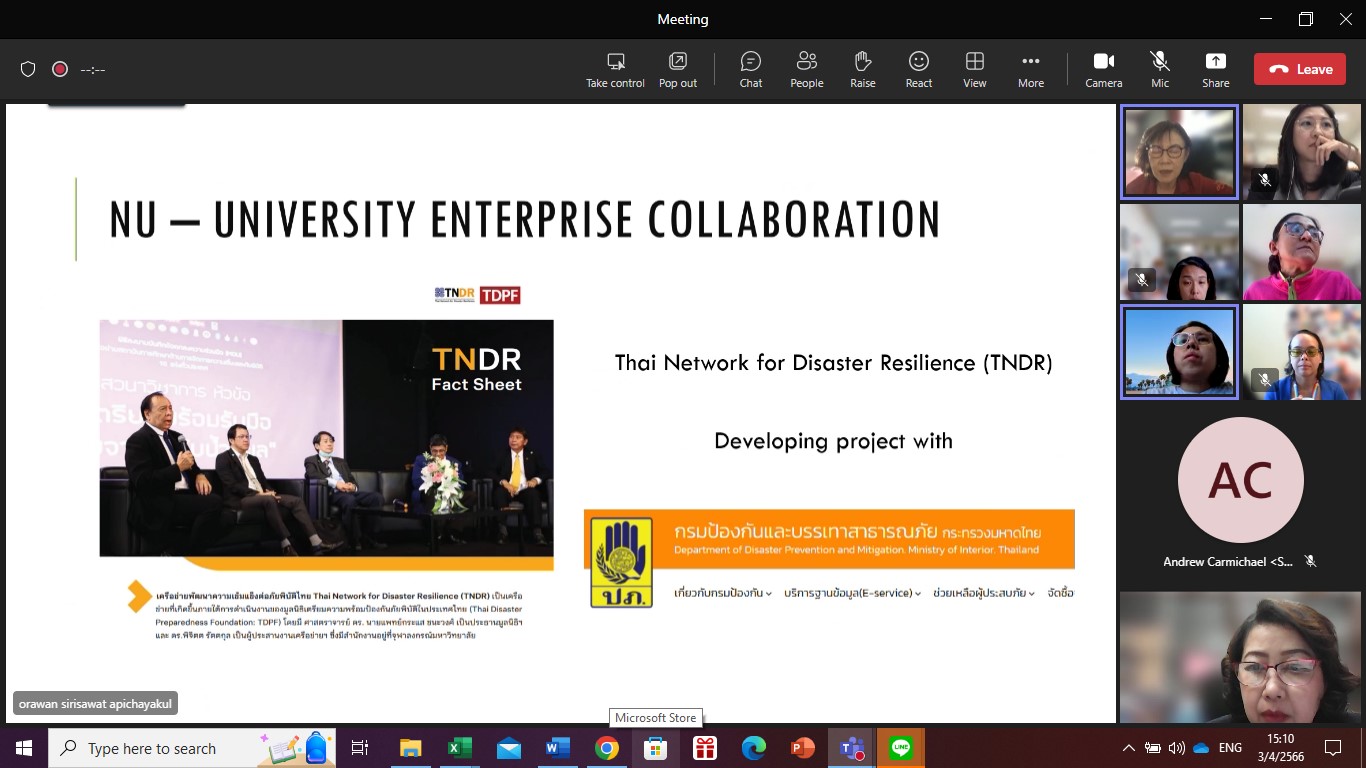Change the meeting View layout

click(975, 69)
